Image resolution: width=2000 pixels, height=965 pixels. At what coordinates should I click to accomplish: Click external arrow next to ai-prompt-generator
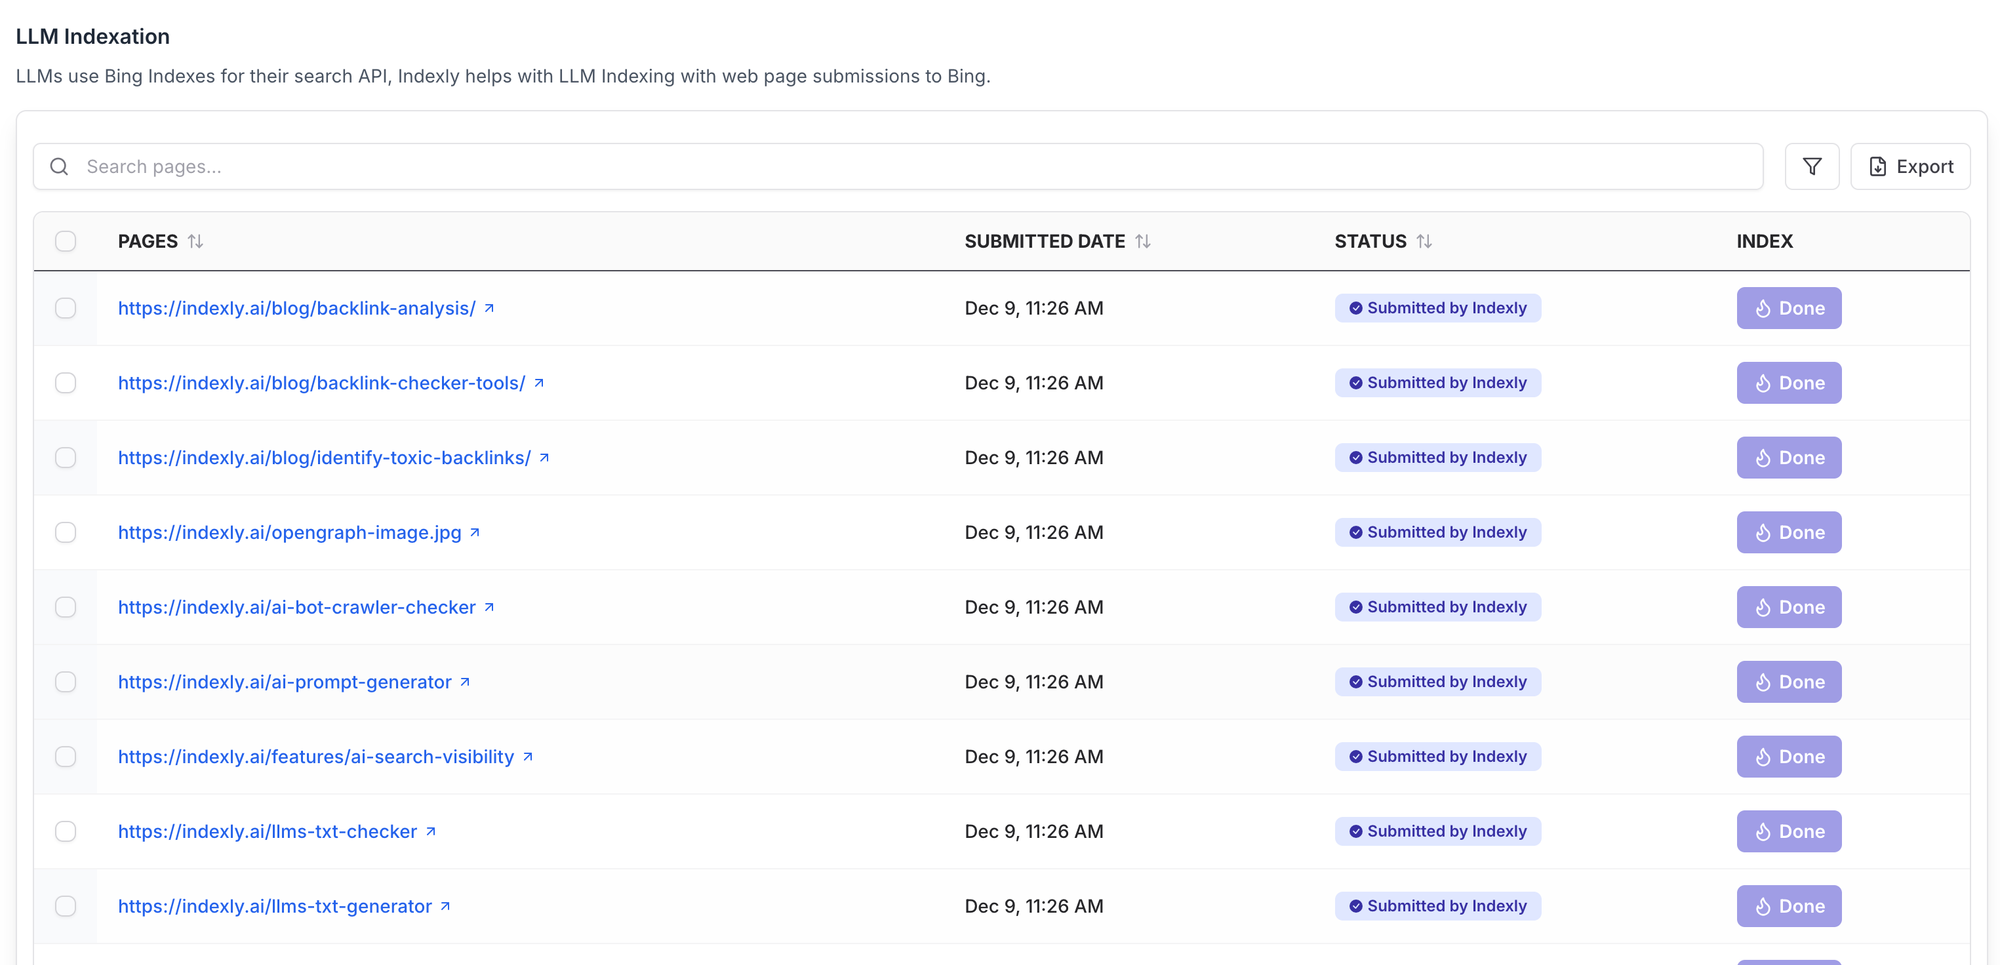[x=465, y=682]
